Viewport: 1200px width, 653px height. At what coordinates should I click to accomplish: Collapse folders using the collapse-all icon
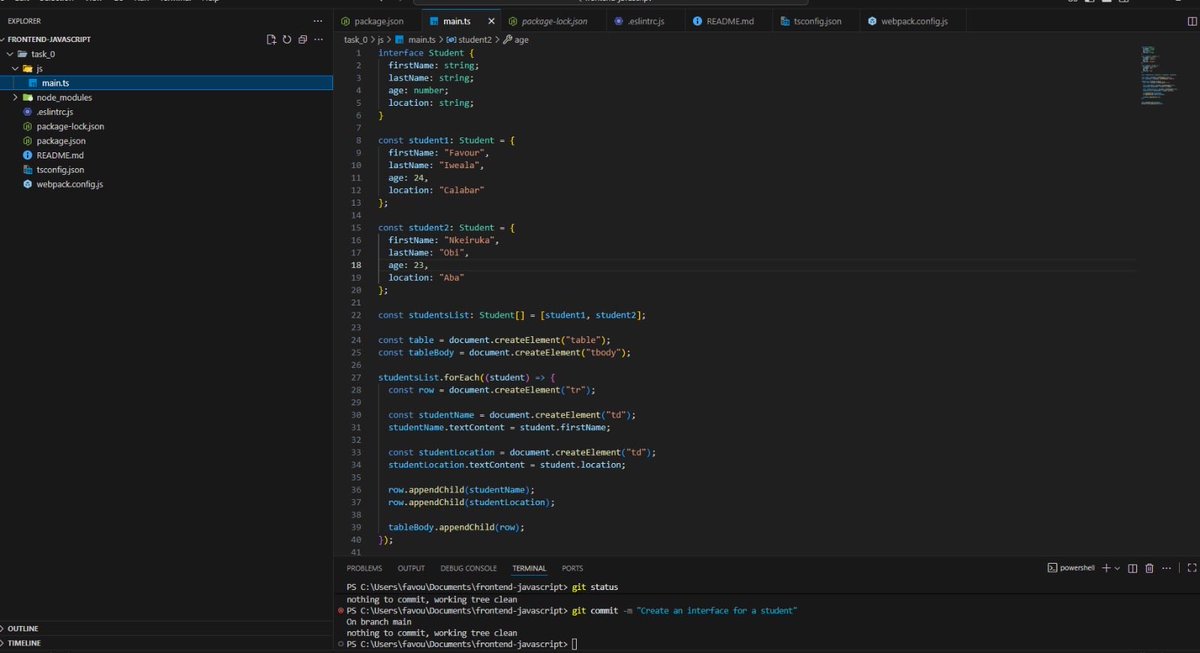coord(302,38)
